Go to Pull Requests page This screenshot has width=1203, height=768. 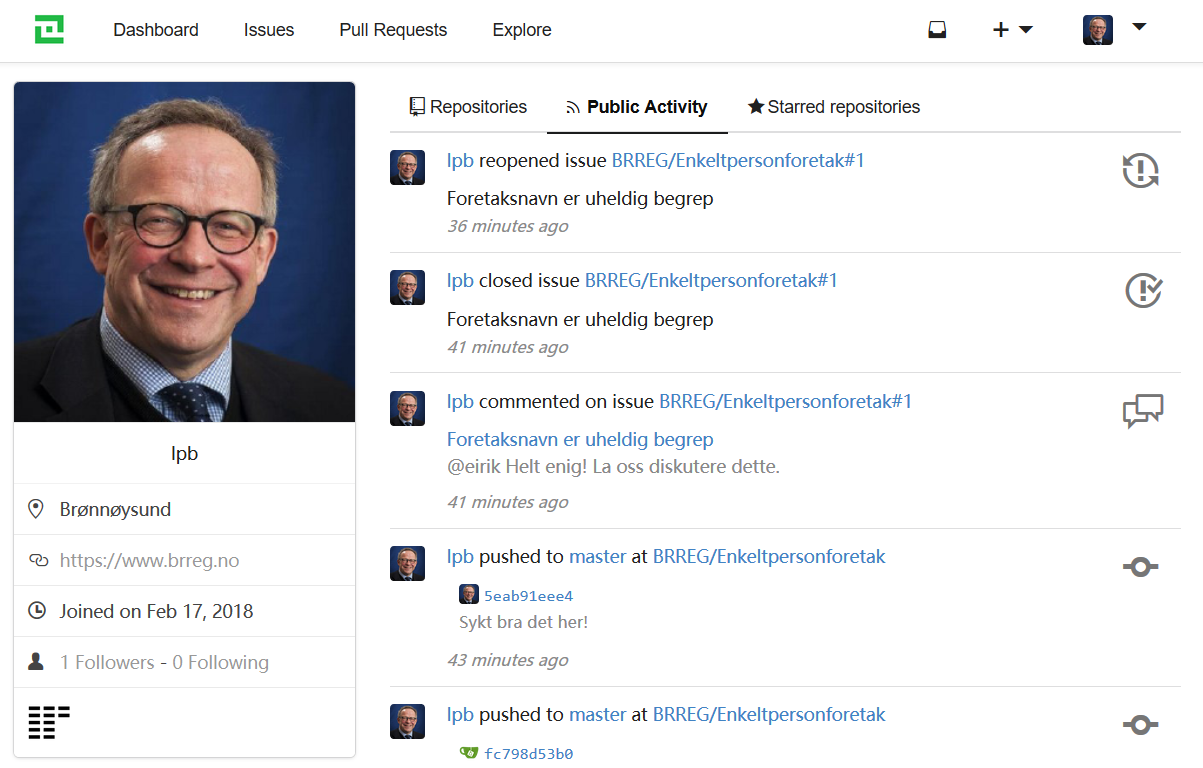pyautogui.click(x=393, y=30)
